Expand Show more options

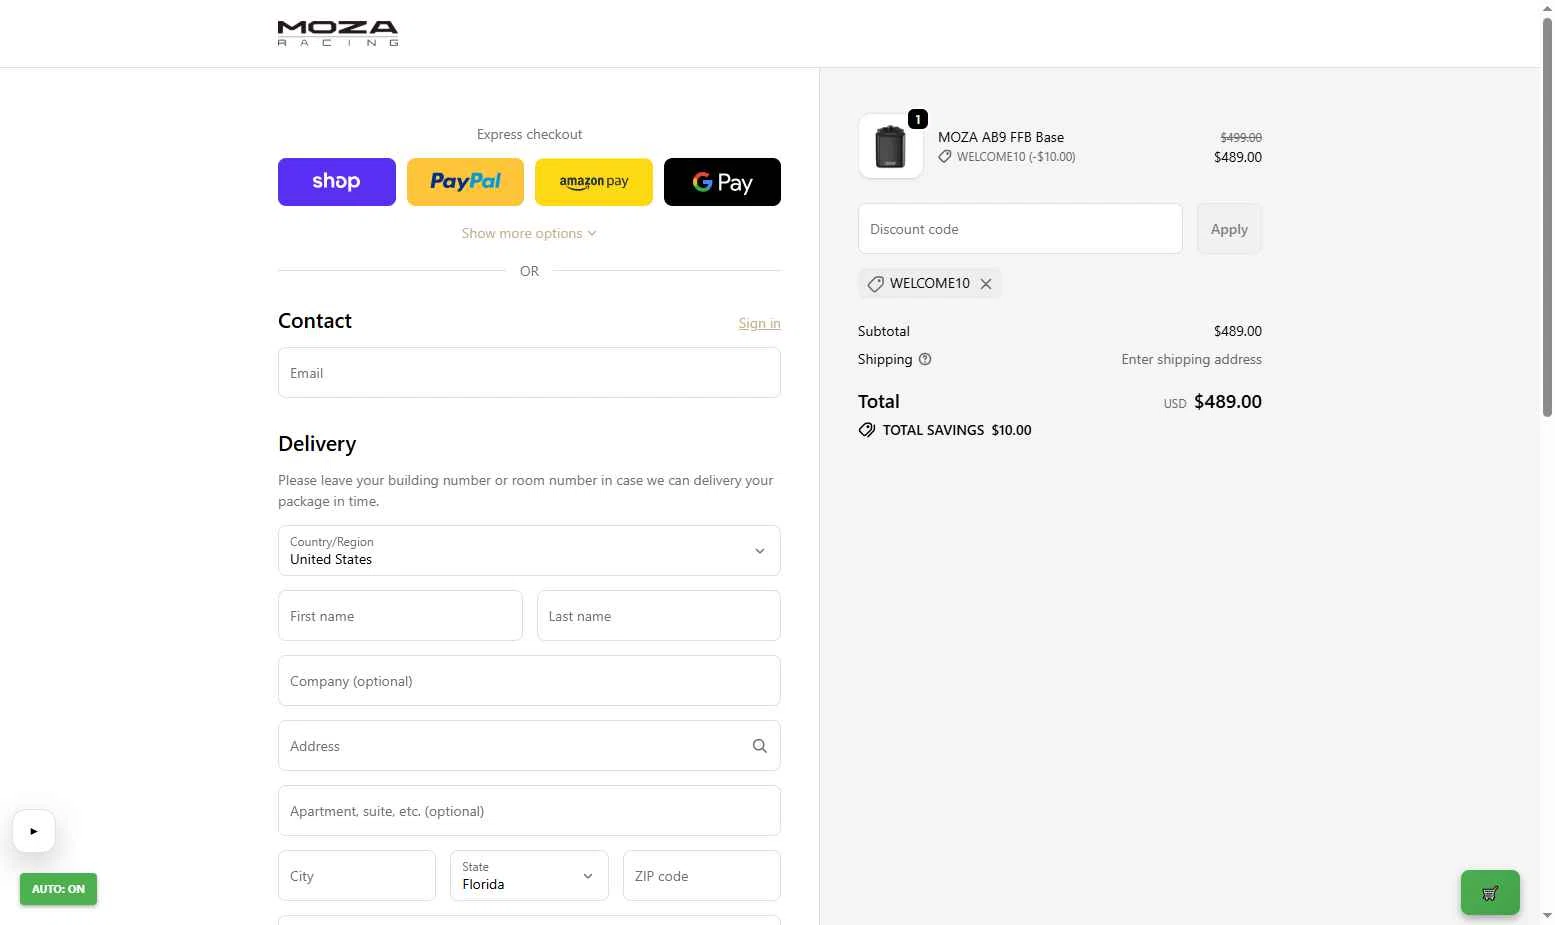(529, 233)
